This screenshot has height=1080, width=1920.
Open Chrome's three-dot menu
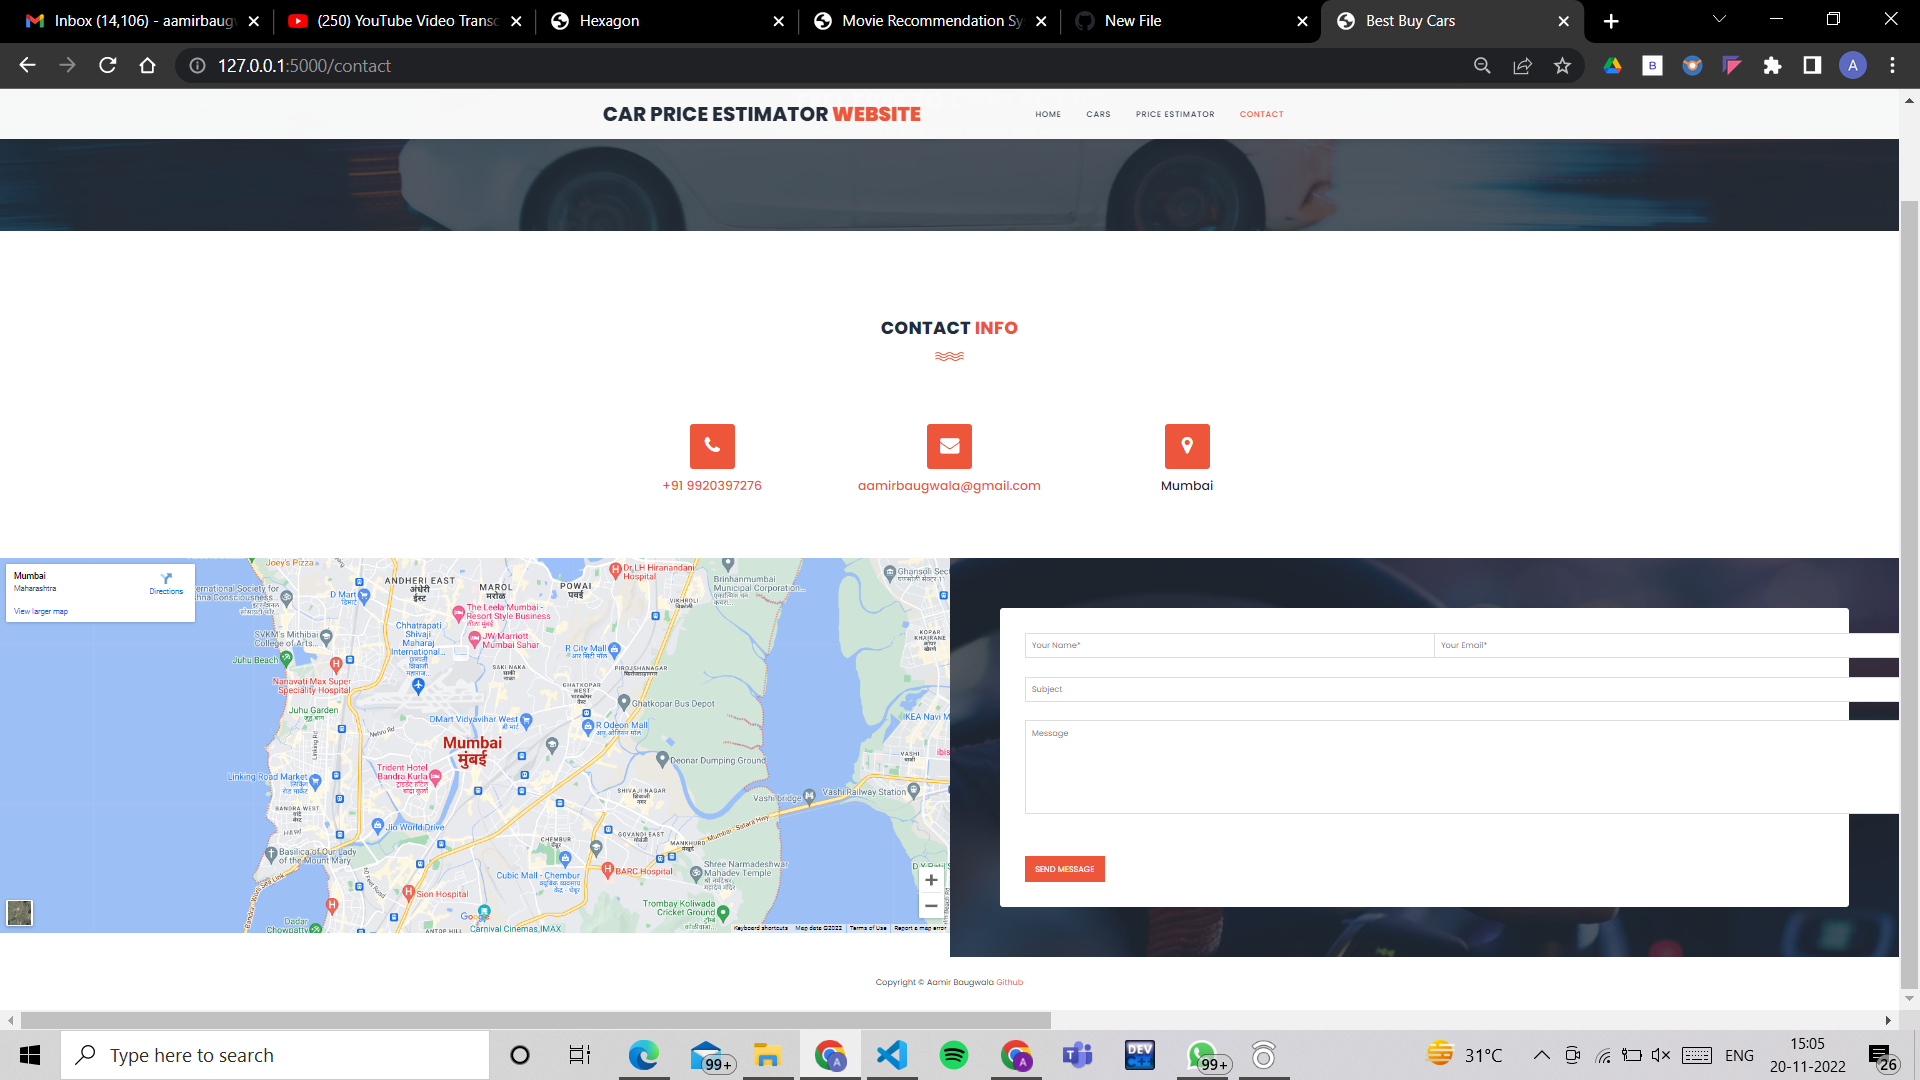point(1891,66)
